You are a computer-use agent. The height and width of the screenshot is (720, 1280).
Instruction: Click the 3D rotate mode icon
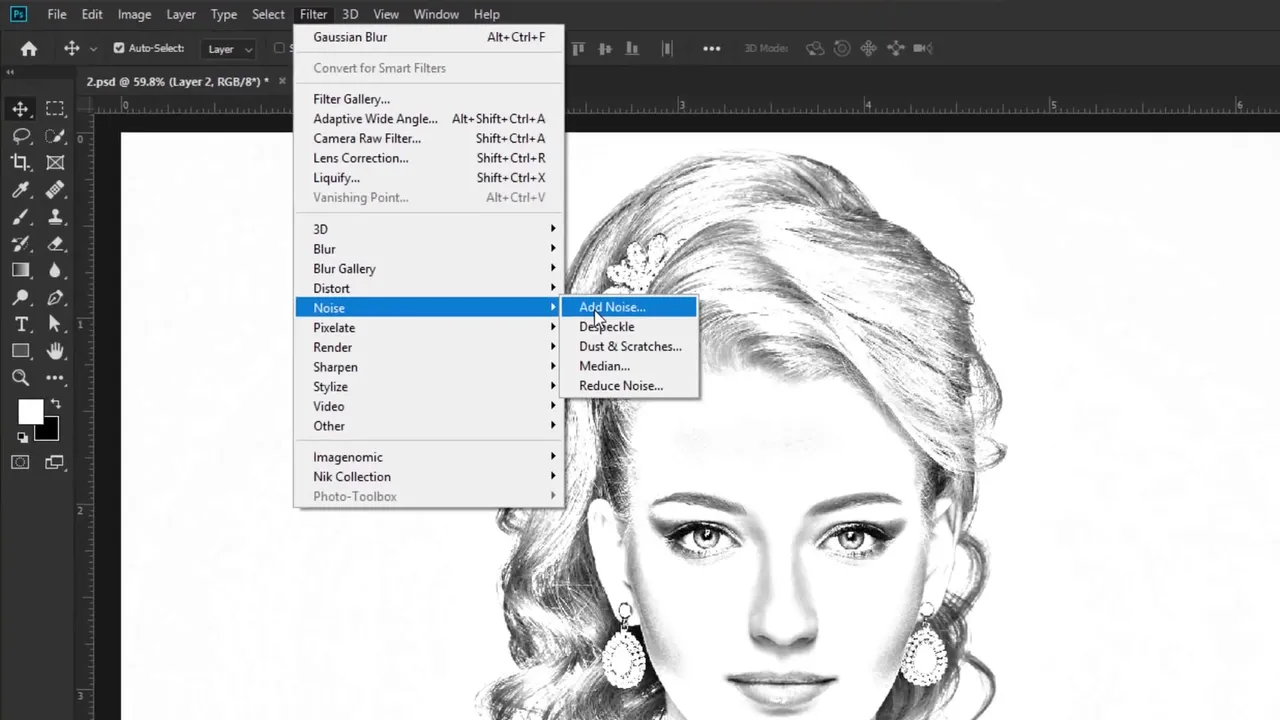(816, 48)
